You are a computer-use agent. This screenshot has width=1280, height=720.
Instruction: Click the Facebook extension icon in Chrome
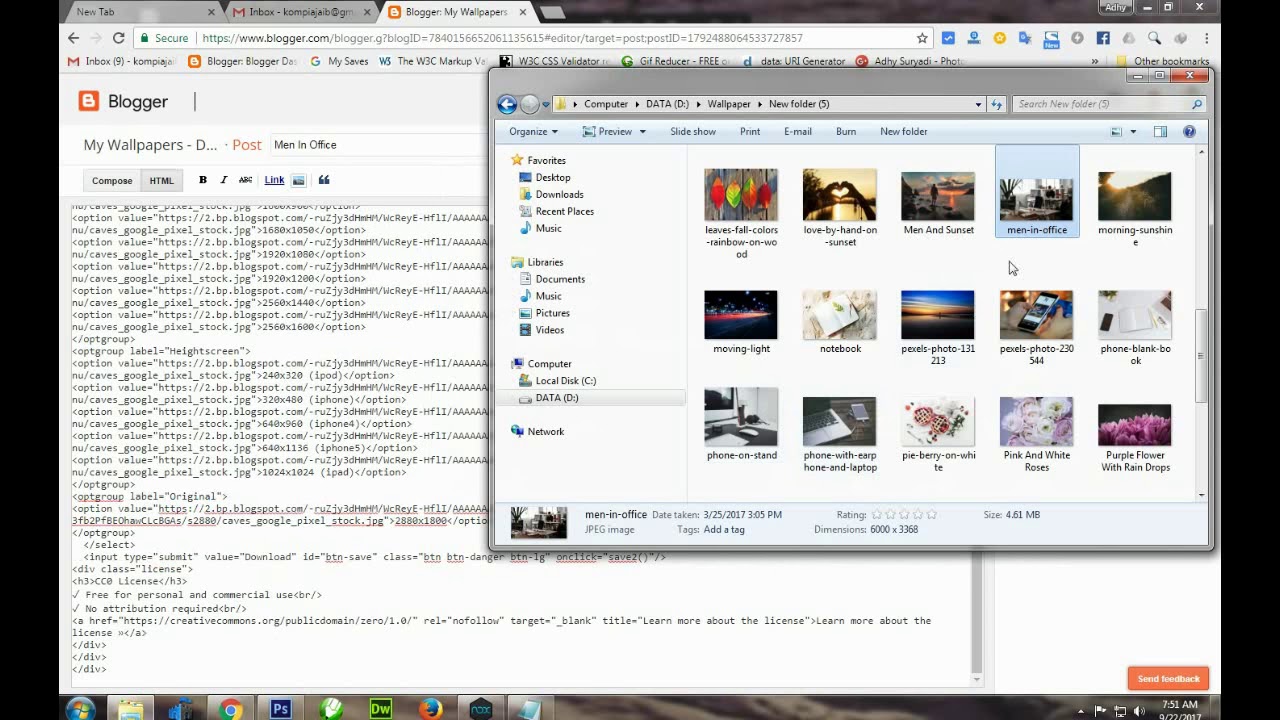point(1103,38)
